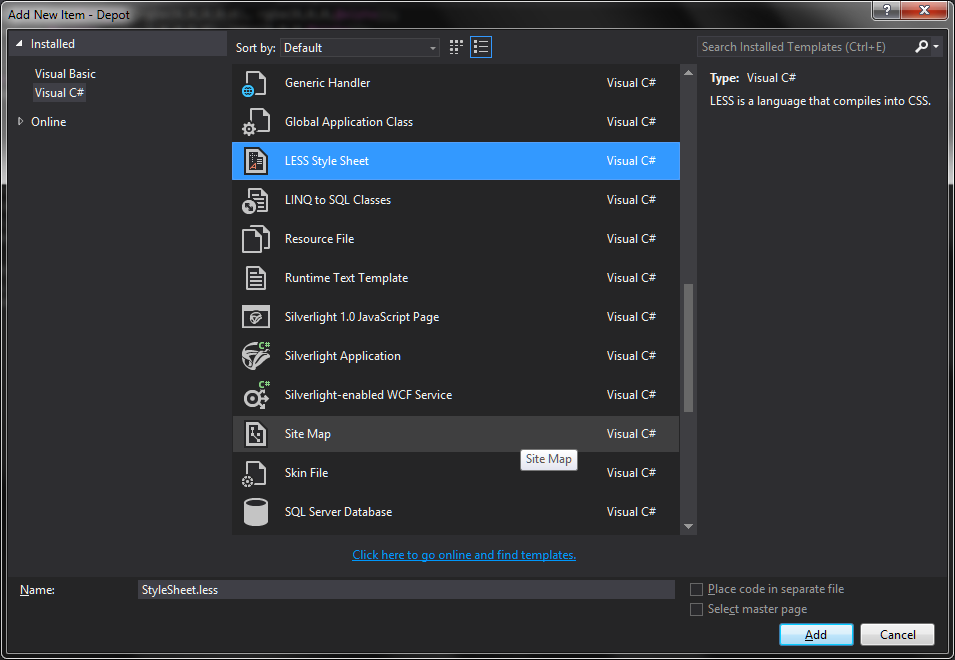Expand the Online templates node
This screenshot has width=955, height=660.
coord(22,122)
